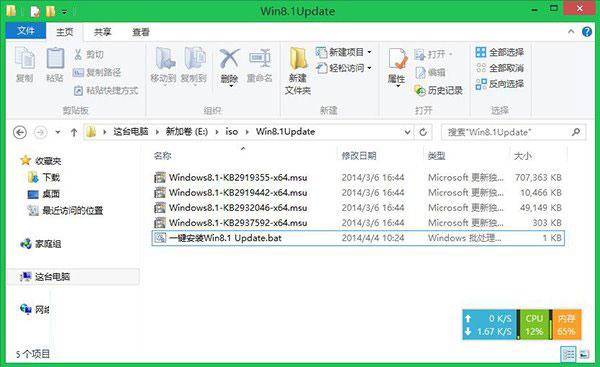The width and height of the screenshot is (600, 367).
Task: Open the File (文件) tab
Action: tap(26, 30)
